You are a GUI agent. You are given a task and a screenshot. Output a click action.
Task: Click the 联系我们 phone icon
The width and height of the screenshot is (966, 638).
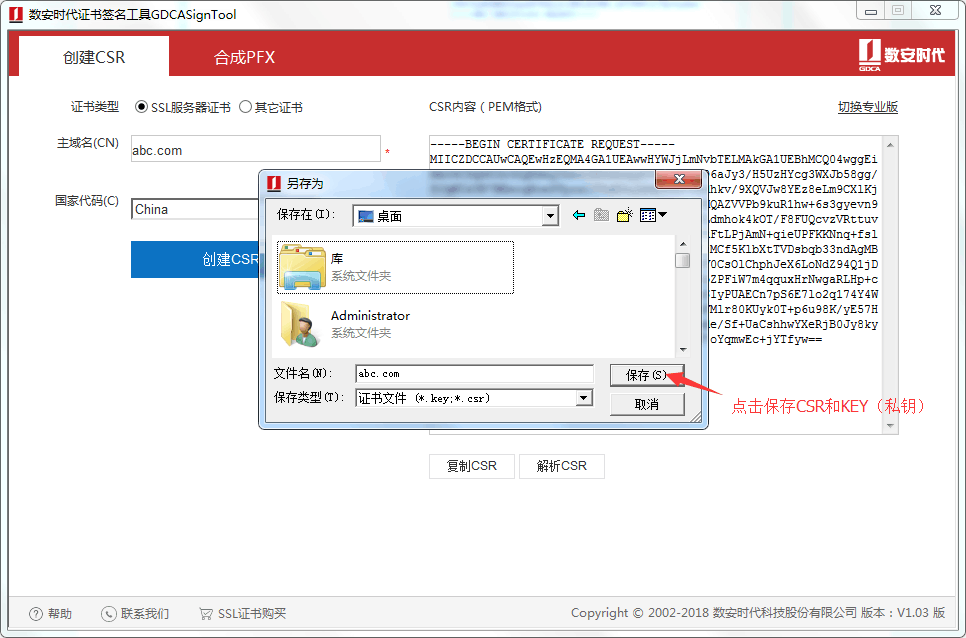(x=108, y=613)
